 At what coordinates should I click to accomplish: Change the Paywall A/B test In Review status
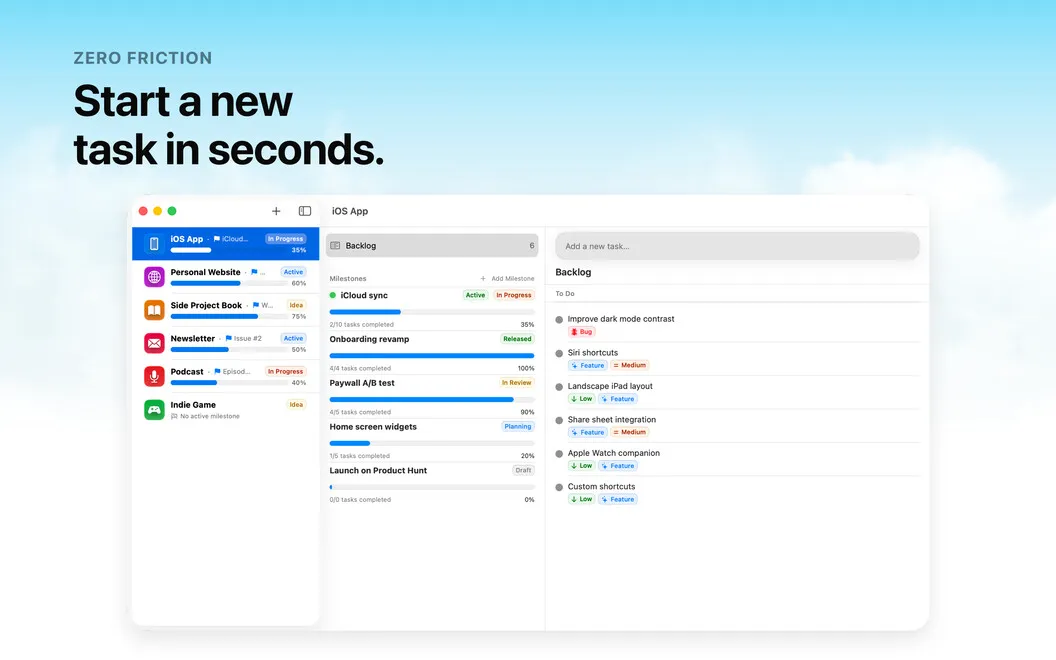coord(517,383)
